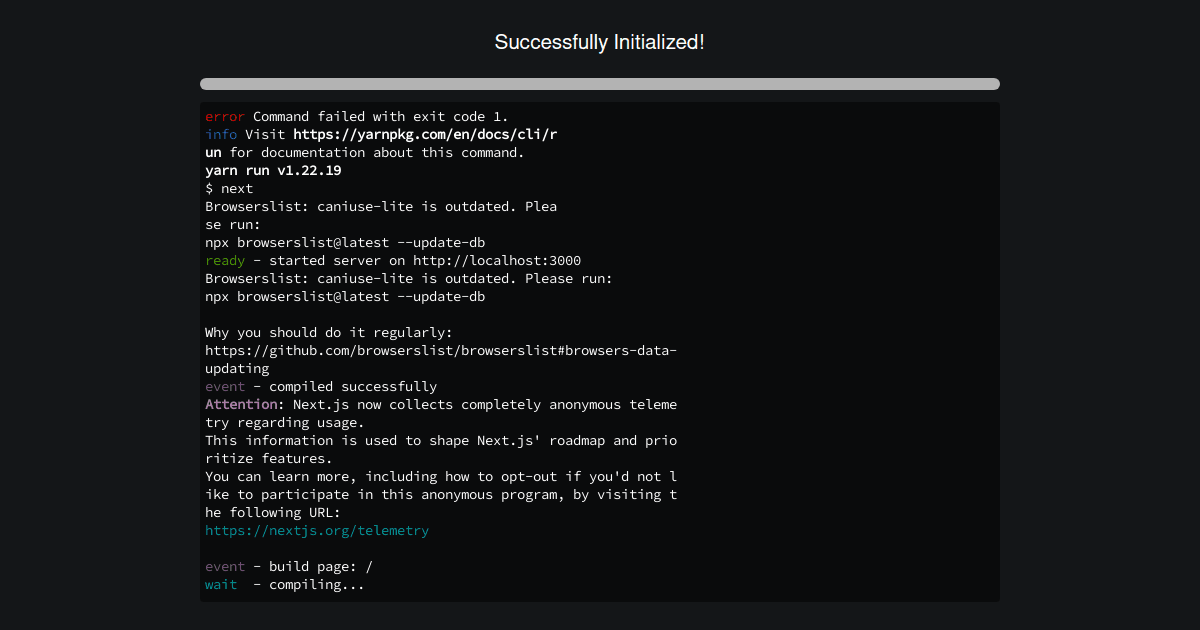Click "Why you should do it regularly:" text

pyautogui.click(x=329, y=333)
